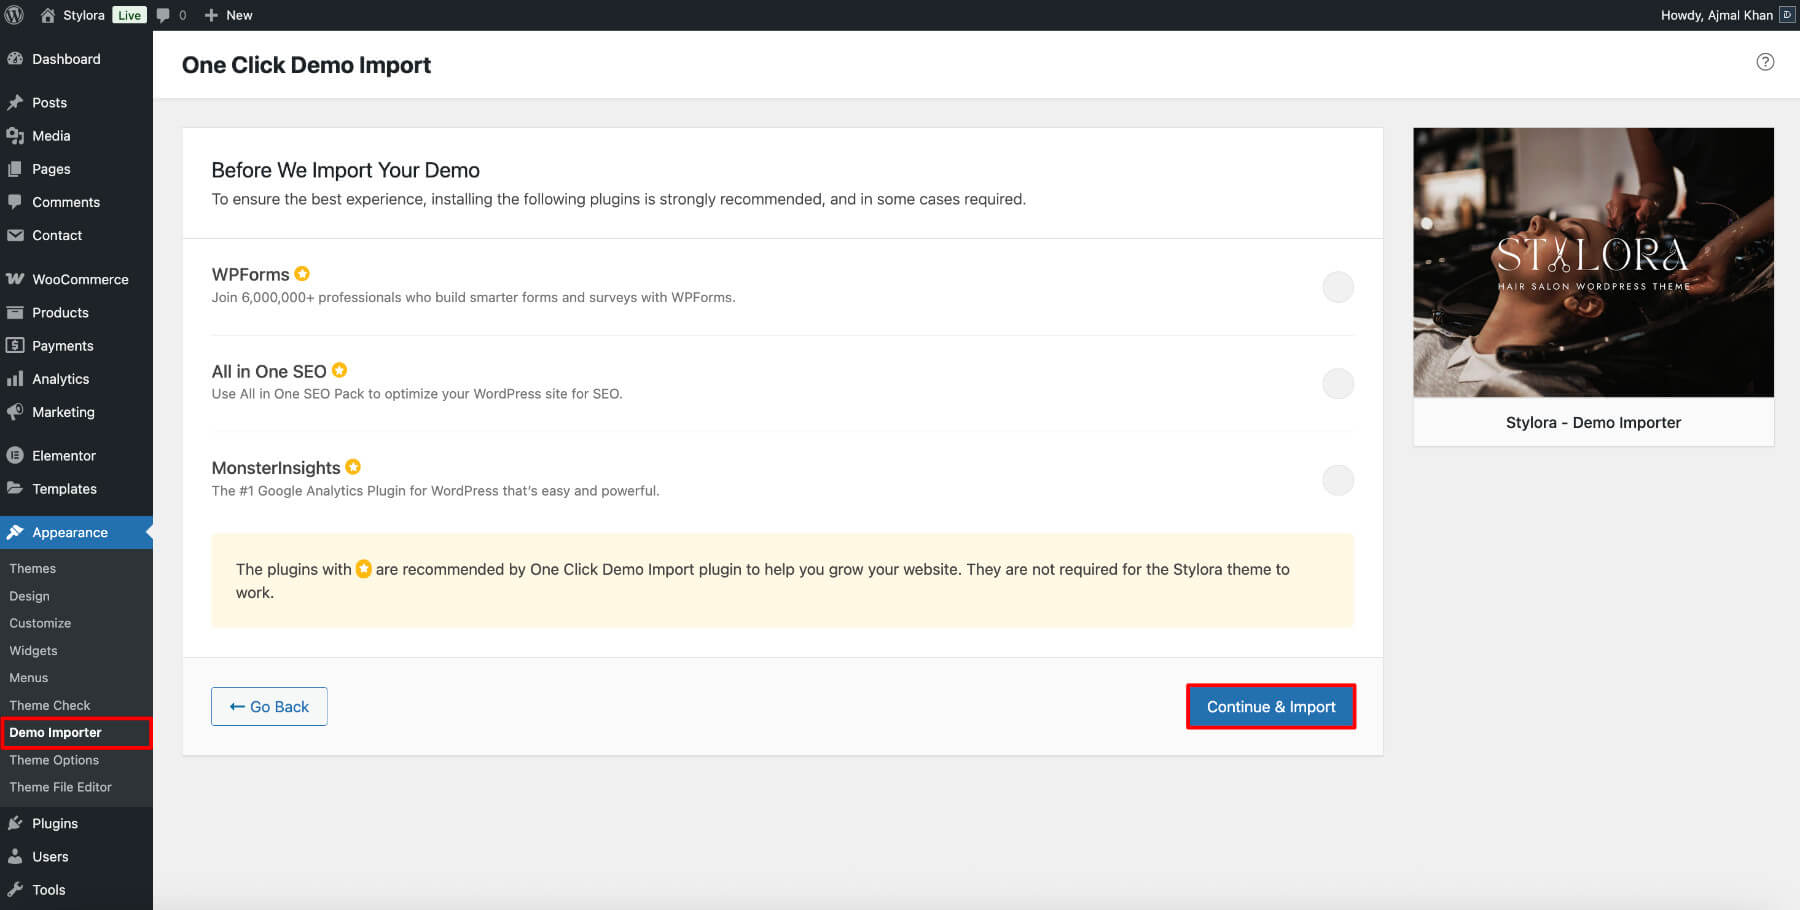The image size is (1800, 910).
Task: Click the MonsterInsights star badge icon
Action: tap(353, 467)
